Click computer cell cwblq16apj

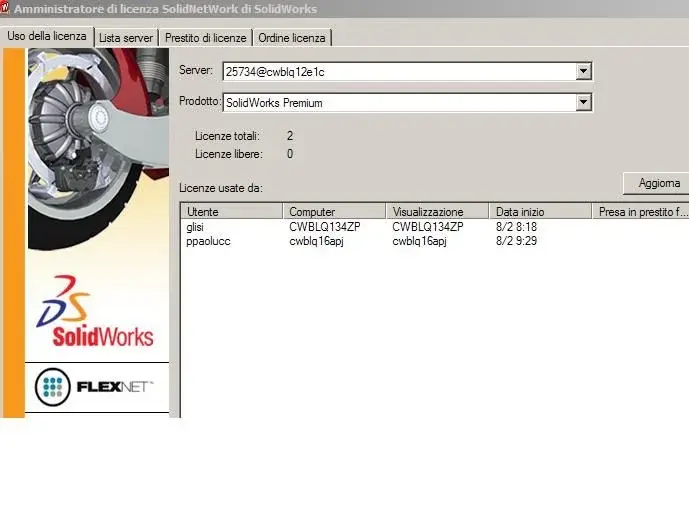316,241
